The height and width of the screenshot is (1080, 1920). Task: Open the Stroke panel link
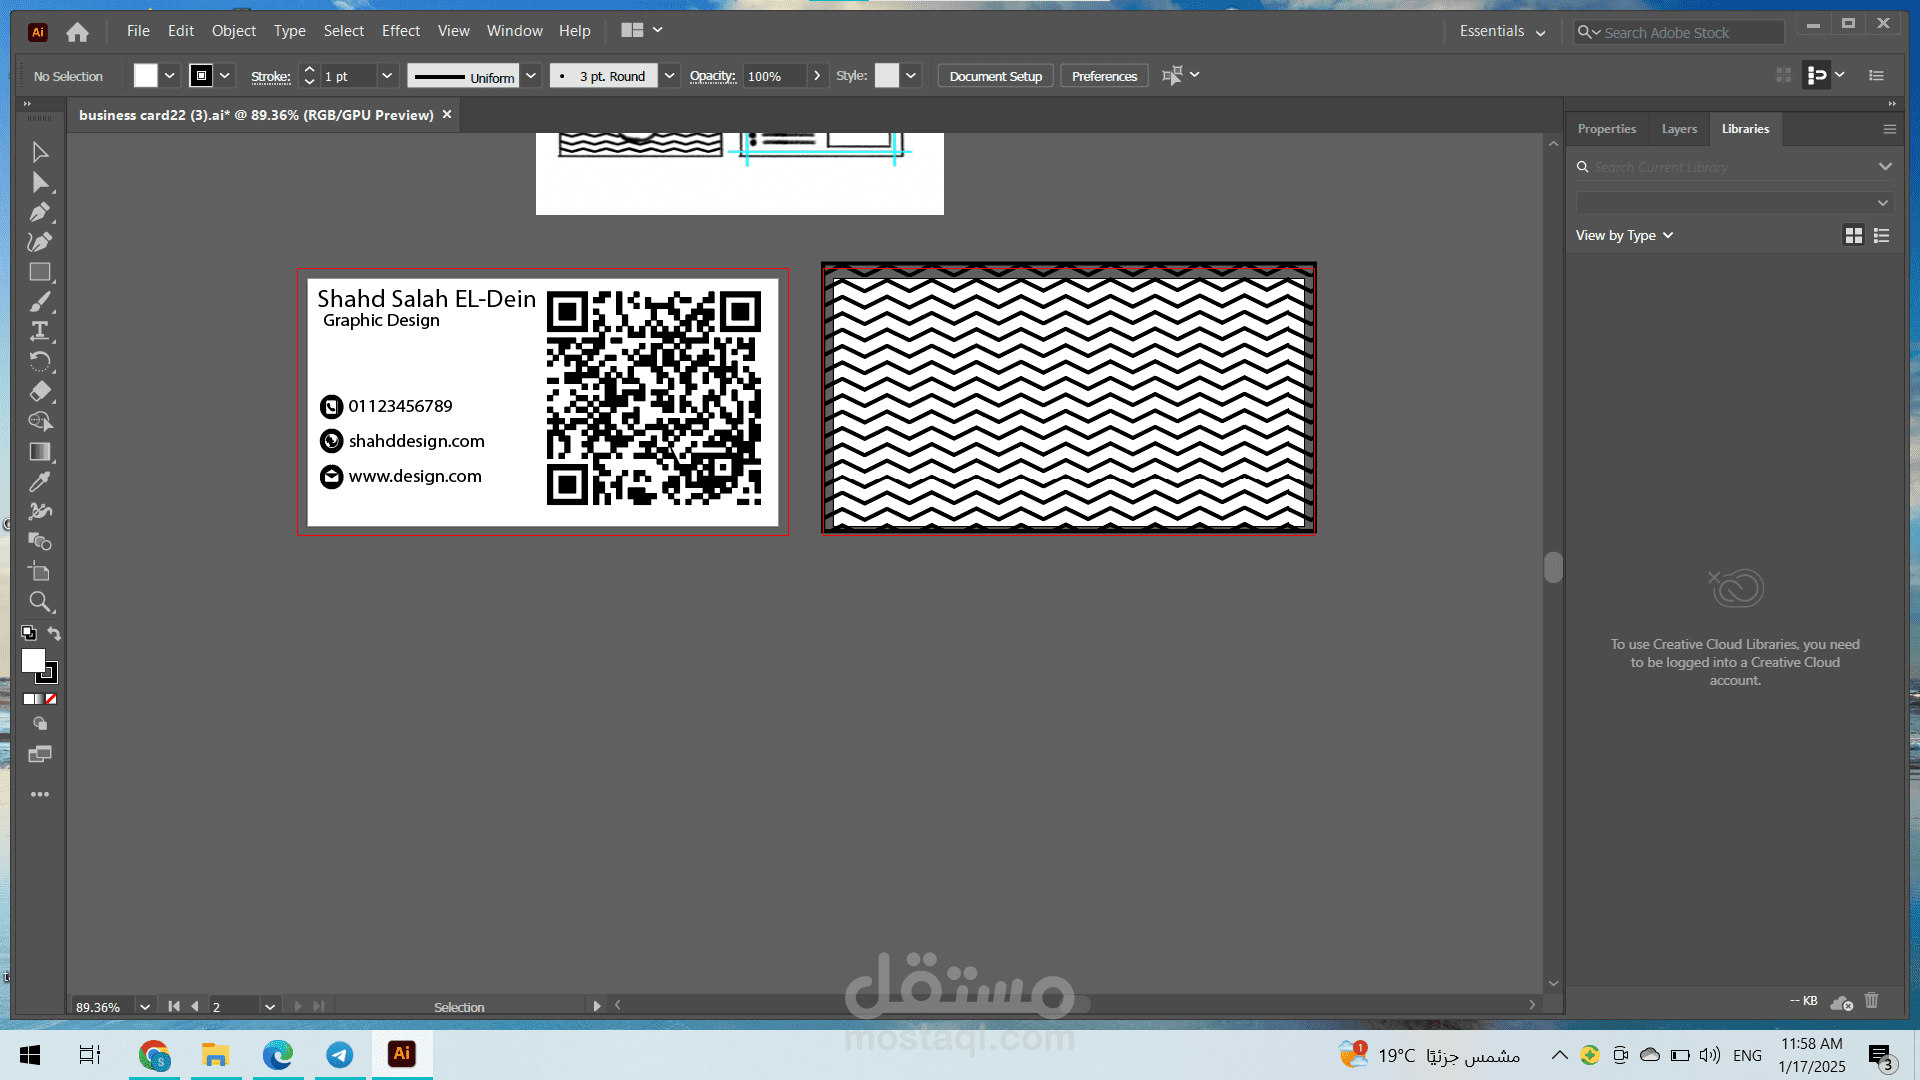[x=271, y=77]
